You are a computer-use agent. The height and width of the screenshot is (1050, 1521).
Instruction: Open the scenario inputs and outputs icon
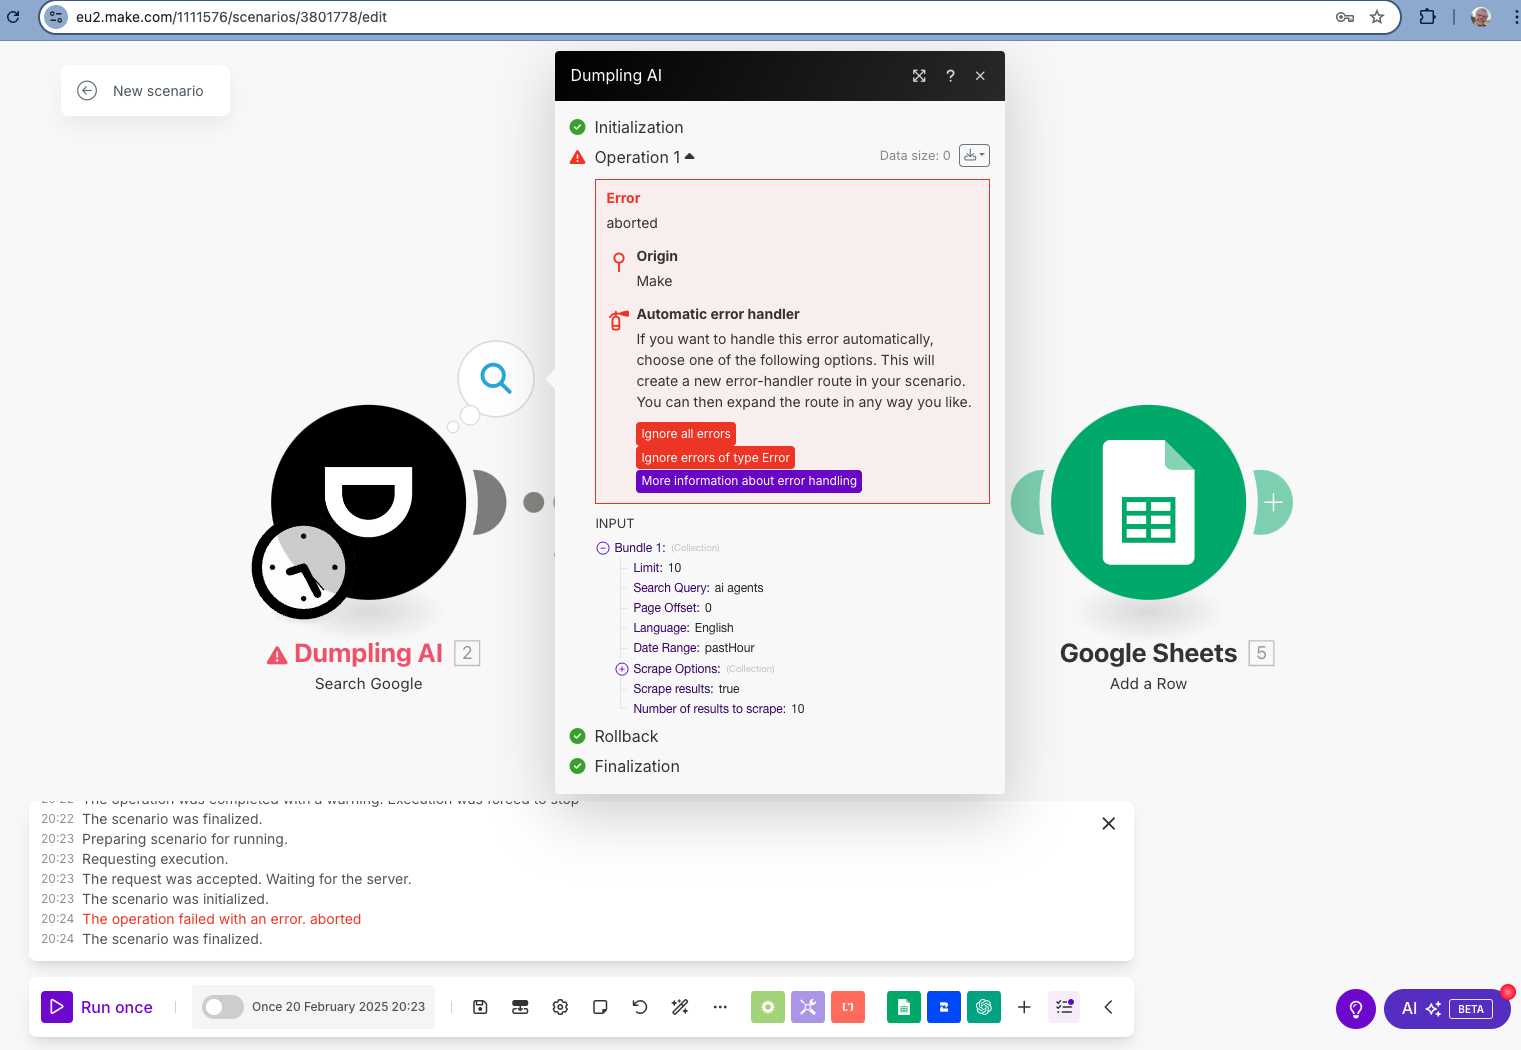pos(520,1007)
